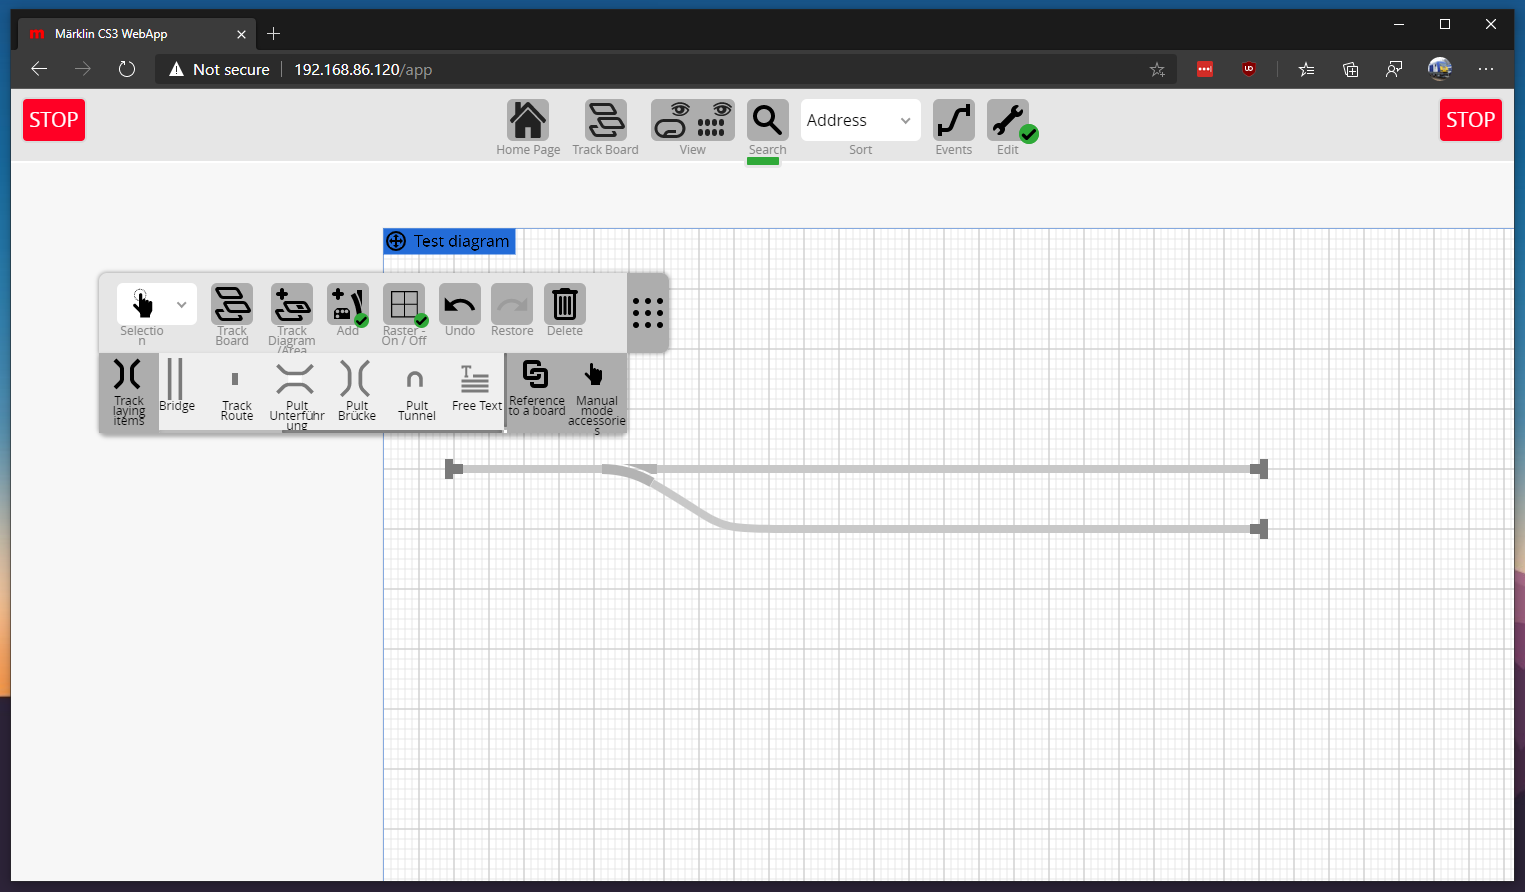Toggle the Edit wrench mode

tap(1008, 120)
